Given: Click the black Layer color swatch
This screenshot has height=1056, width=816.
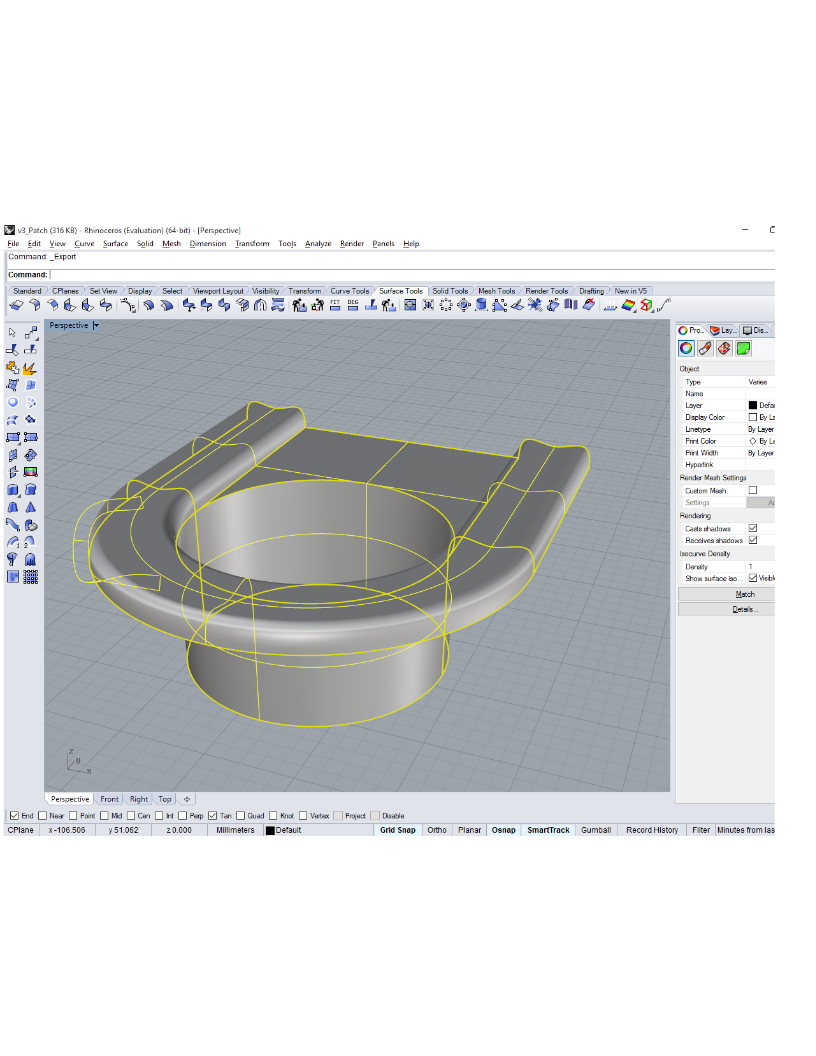Looking at the screenshot, I should tap(753, 405).
